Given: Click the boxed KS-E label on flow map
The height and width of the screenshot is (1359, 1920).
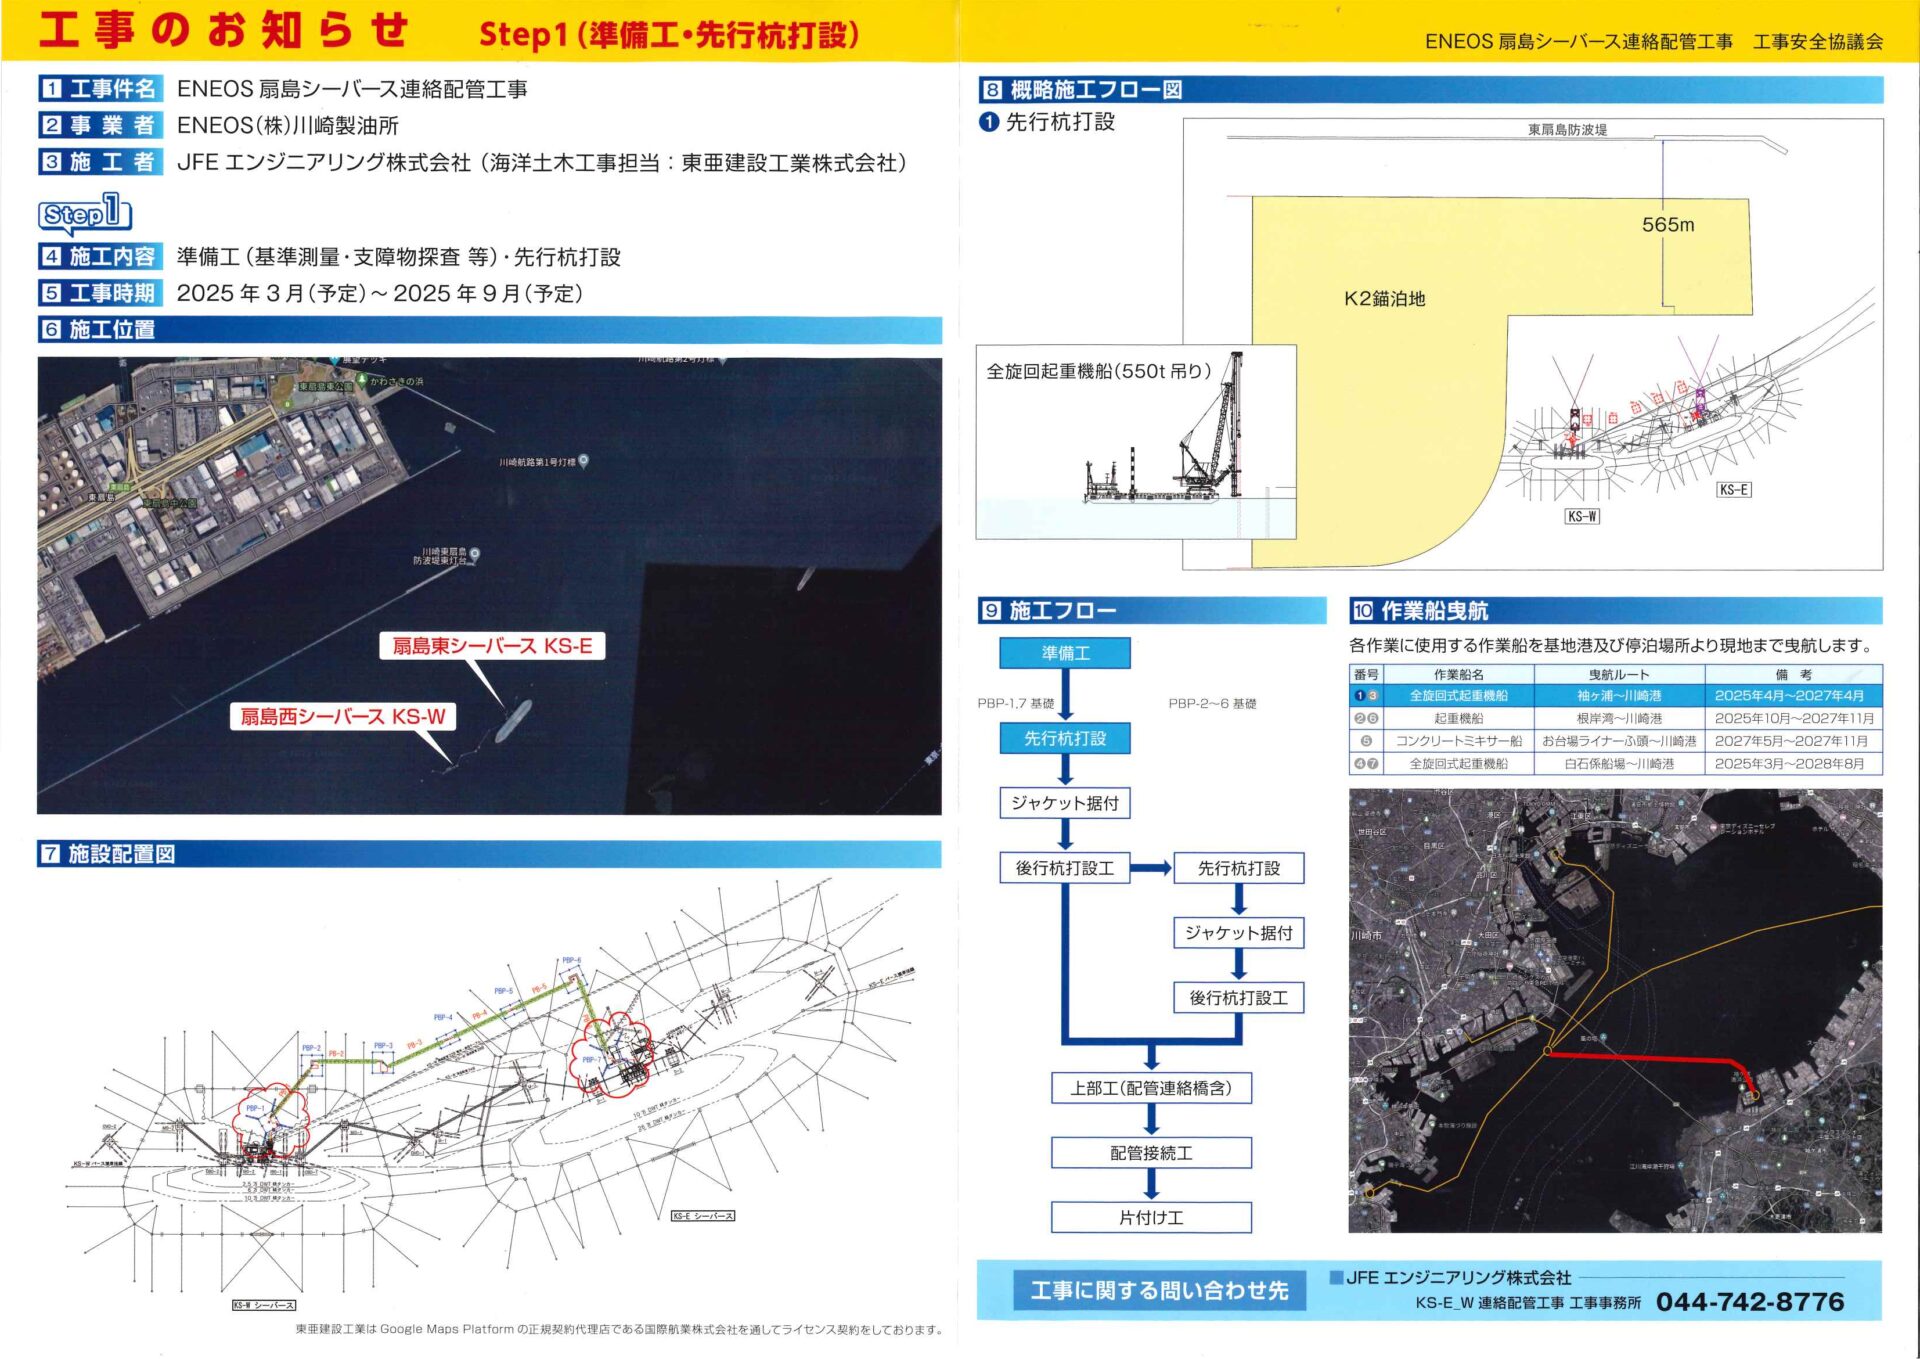Looking at the screenshot, I should click(1734, 489).
